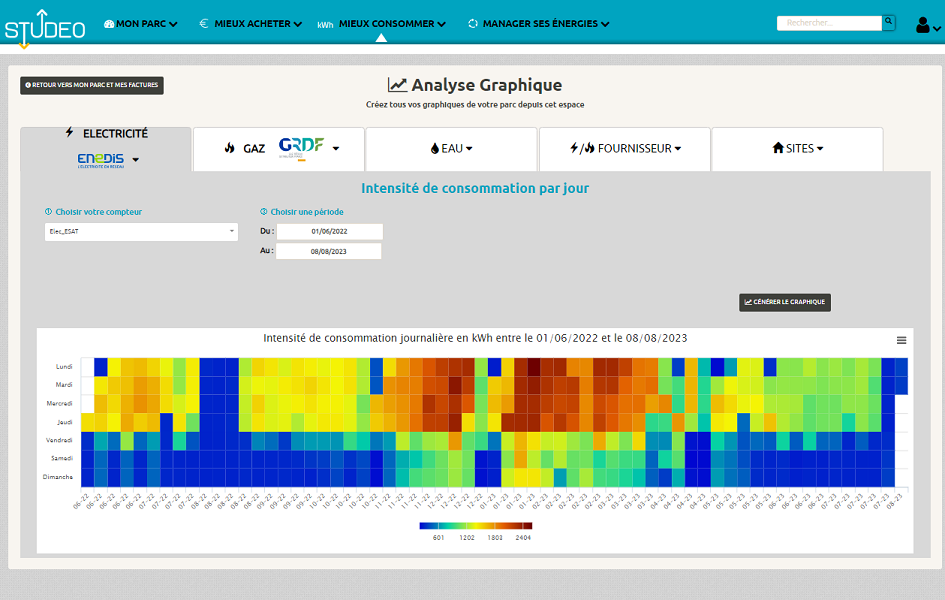The image size is (945, 600).
Task: Click the Jeudi row label
Action: tap(64, 422)
